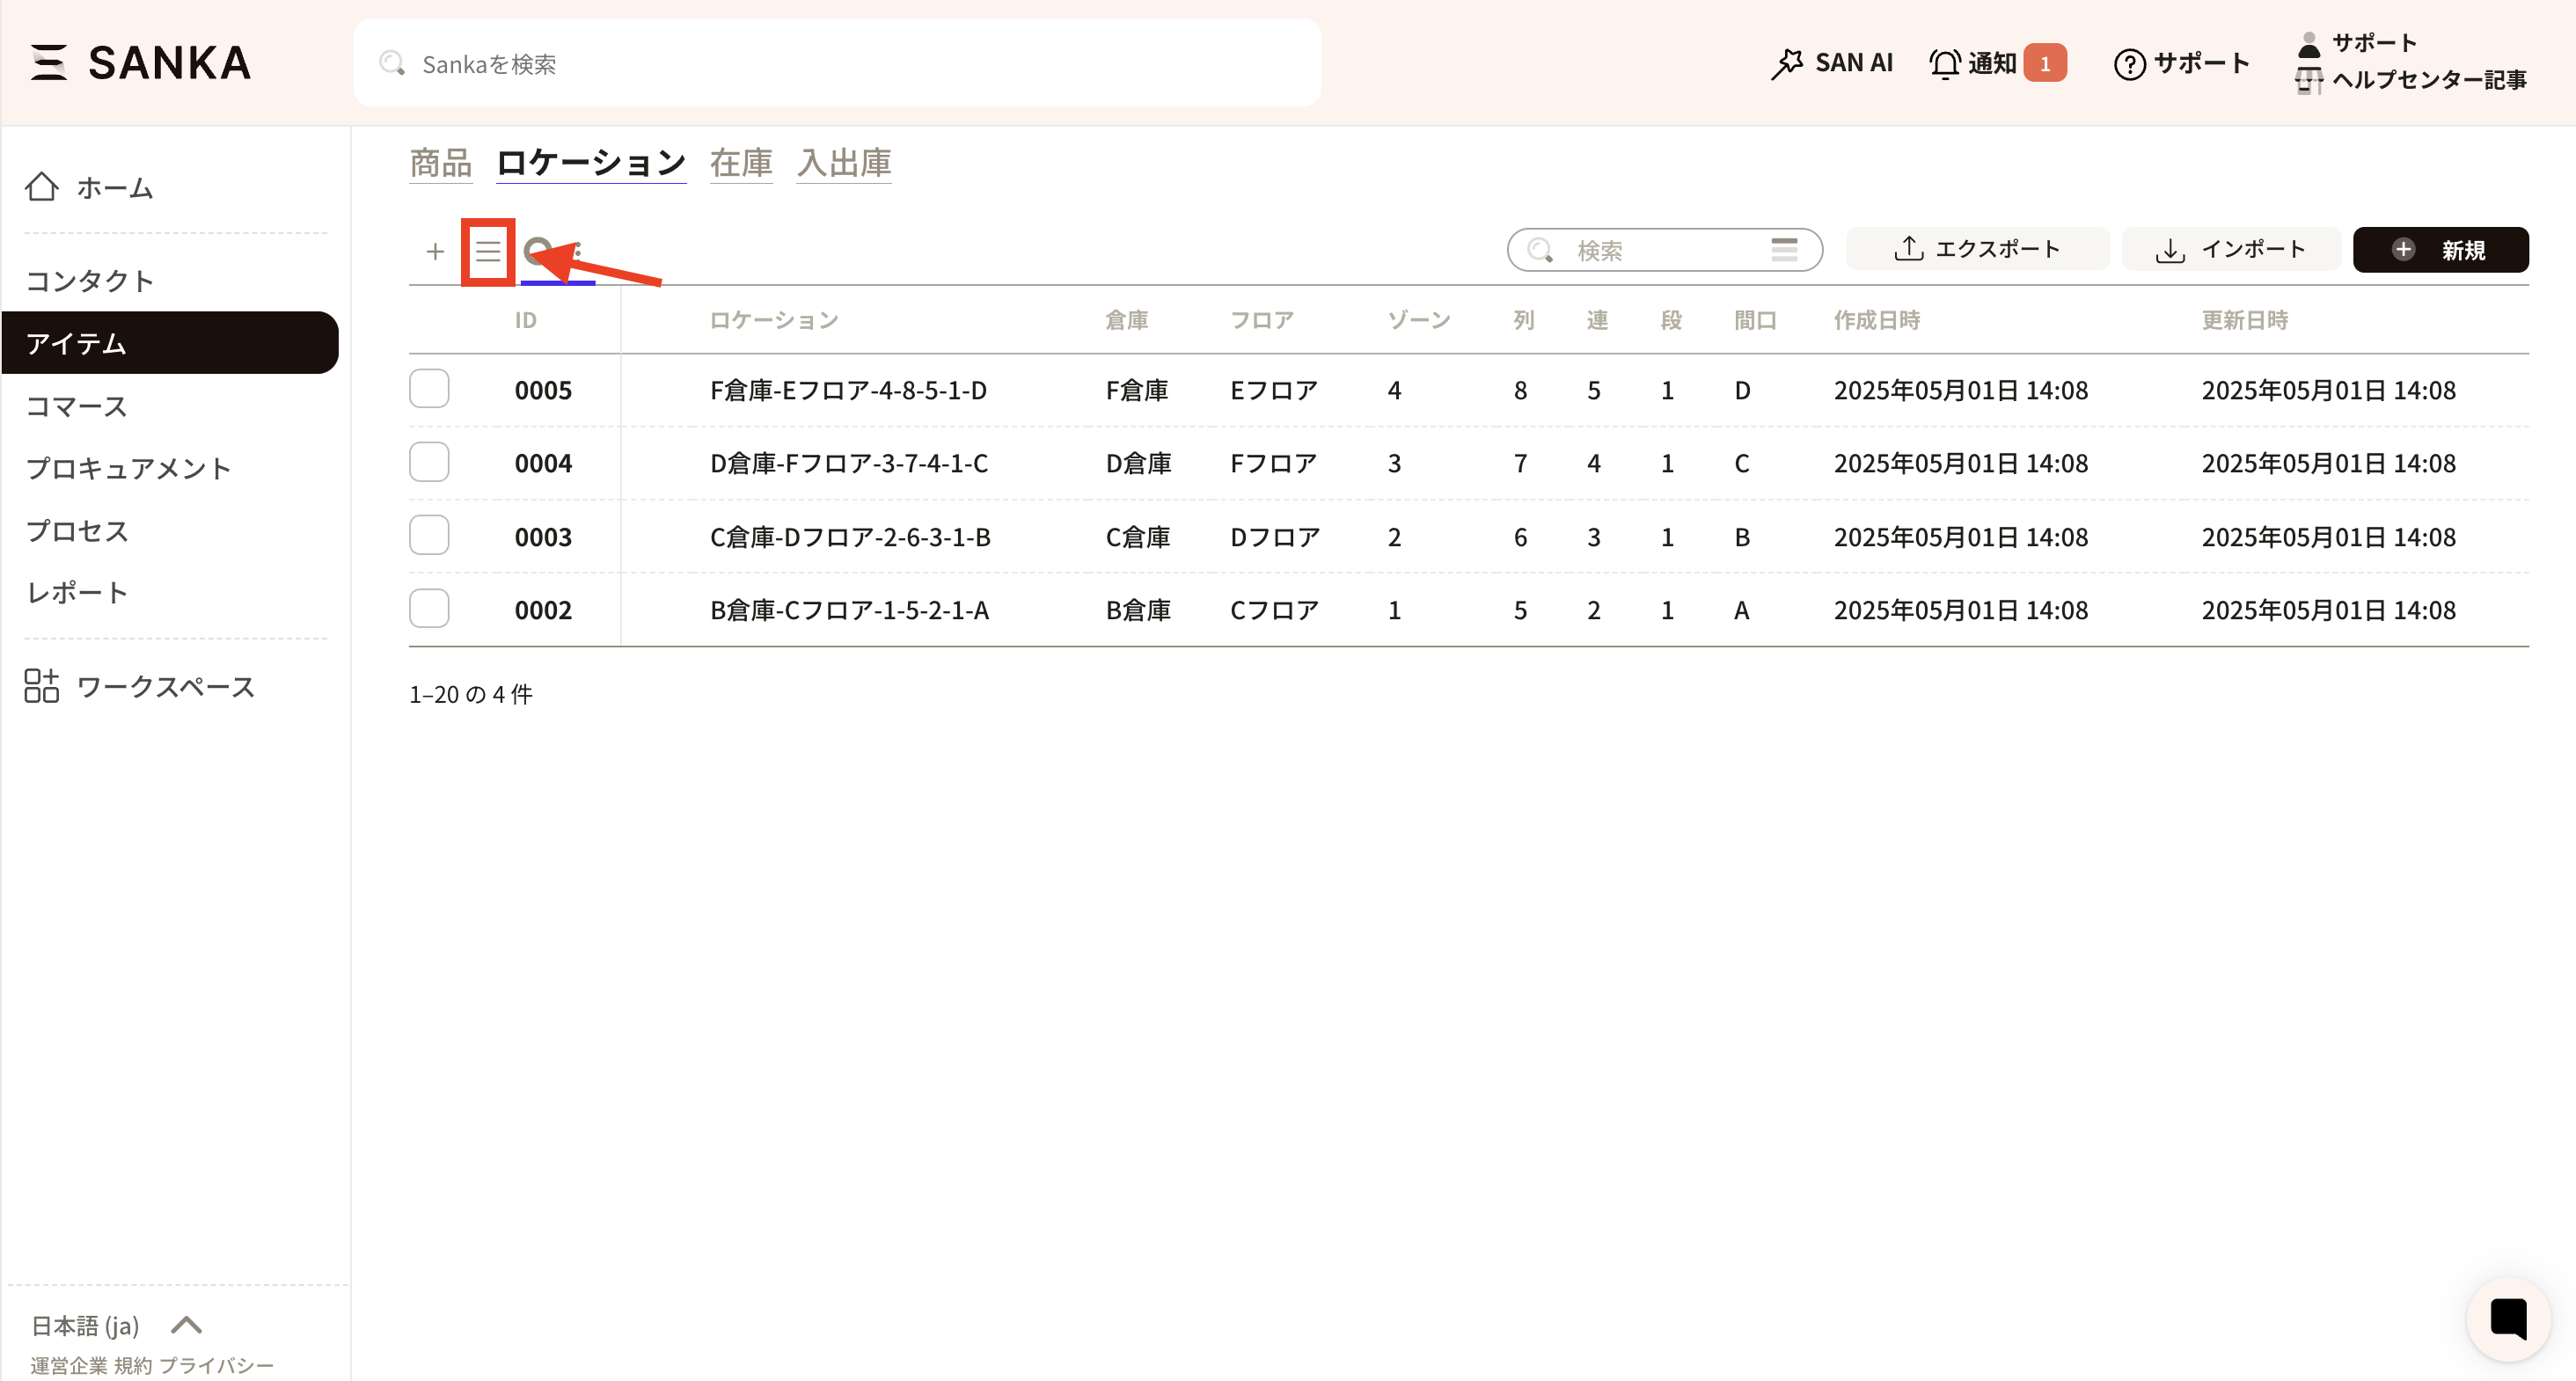Toggle the sidebar with SANKA hamburger icon
Screen dimensions: 2576x1381
click(48, 62)
